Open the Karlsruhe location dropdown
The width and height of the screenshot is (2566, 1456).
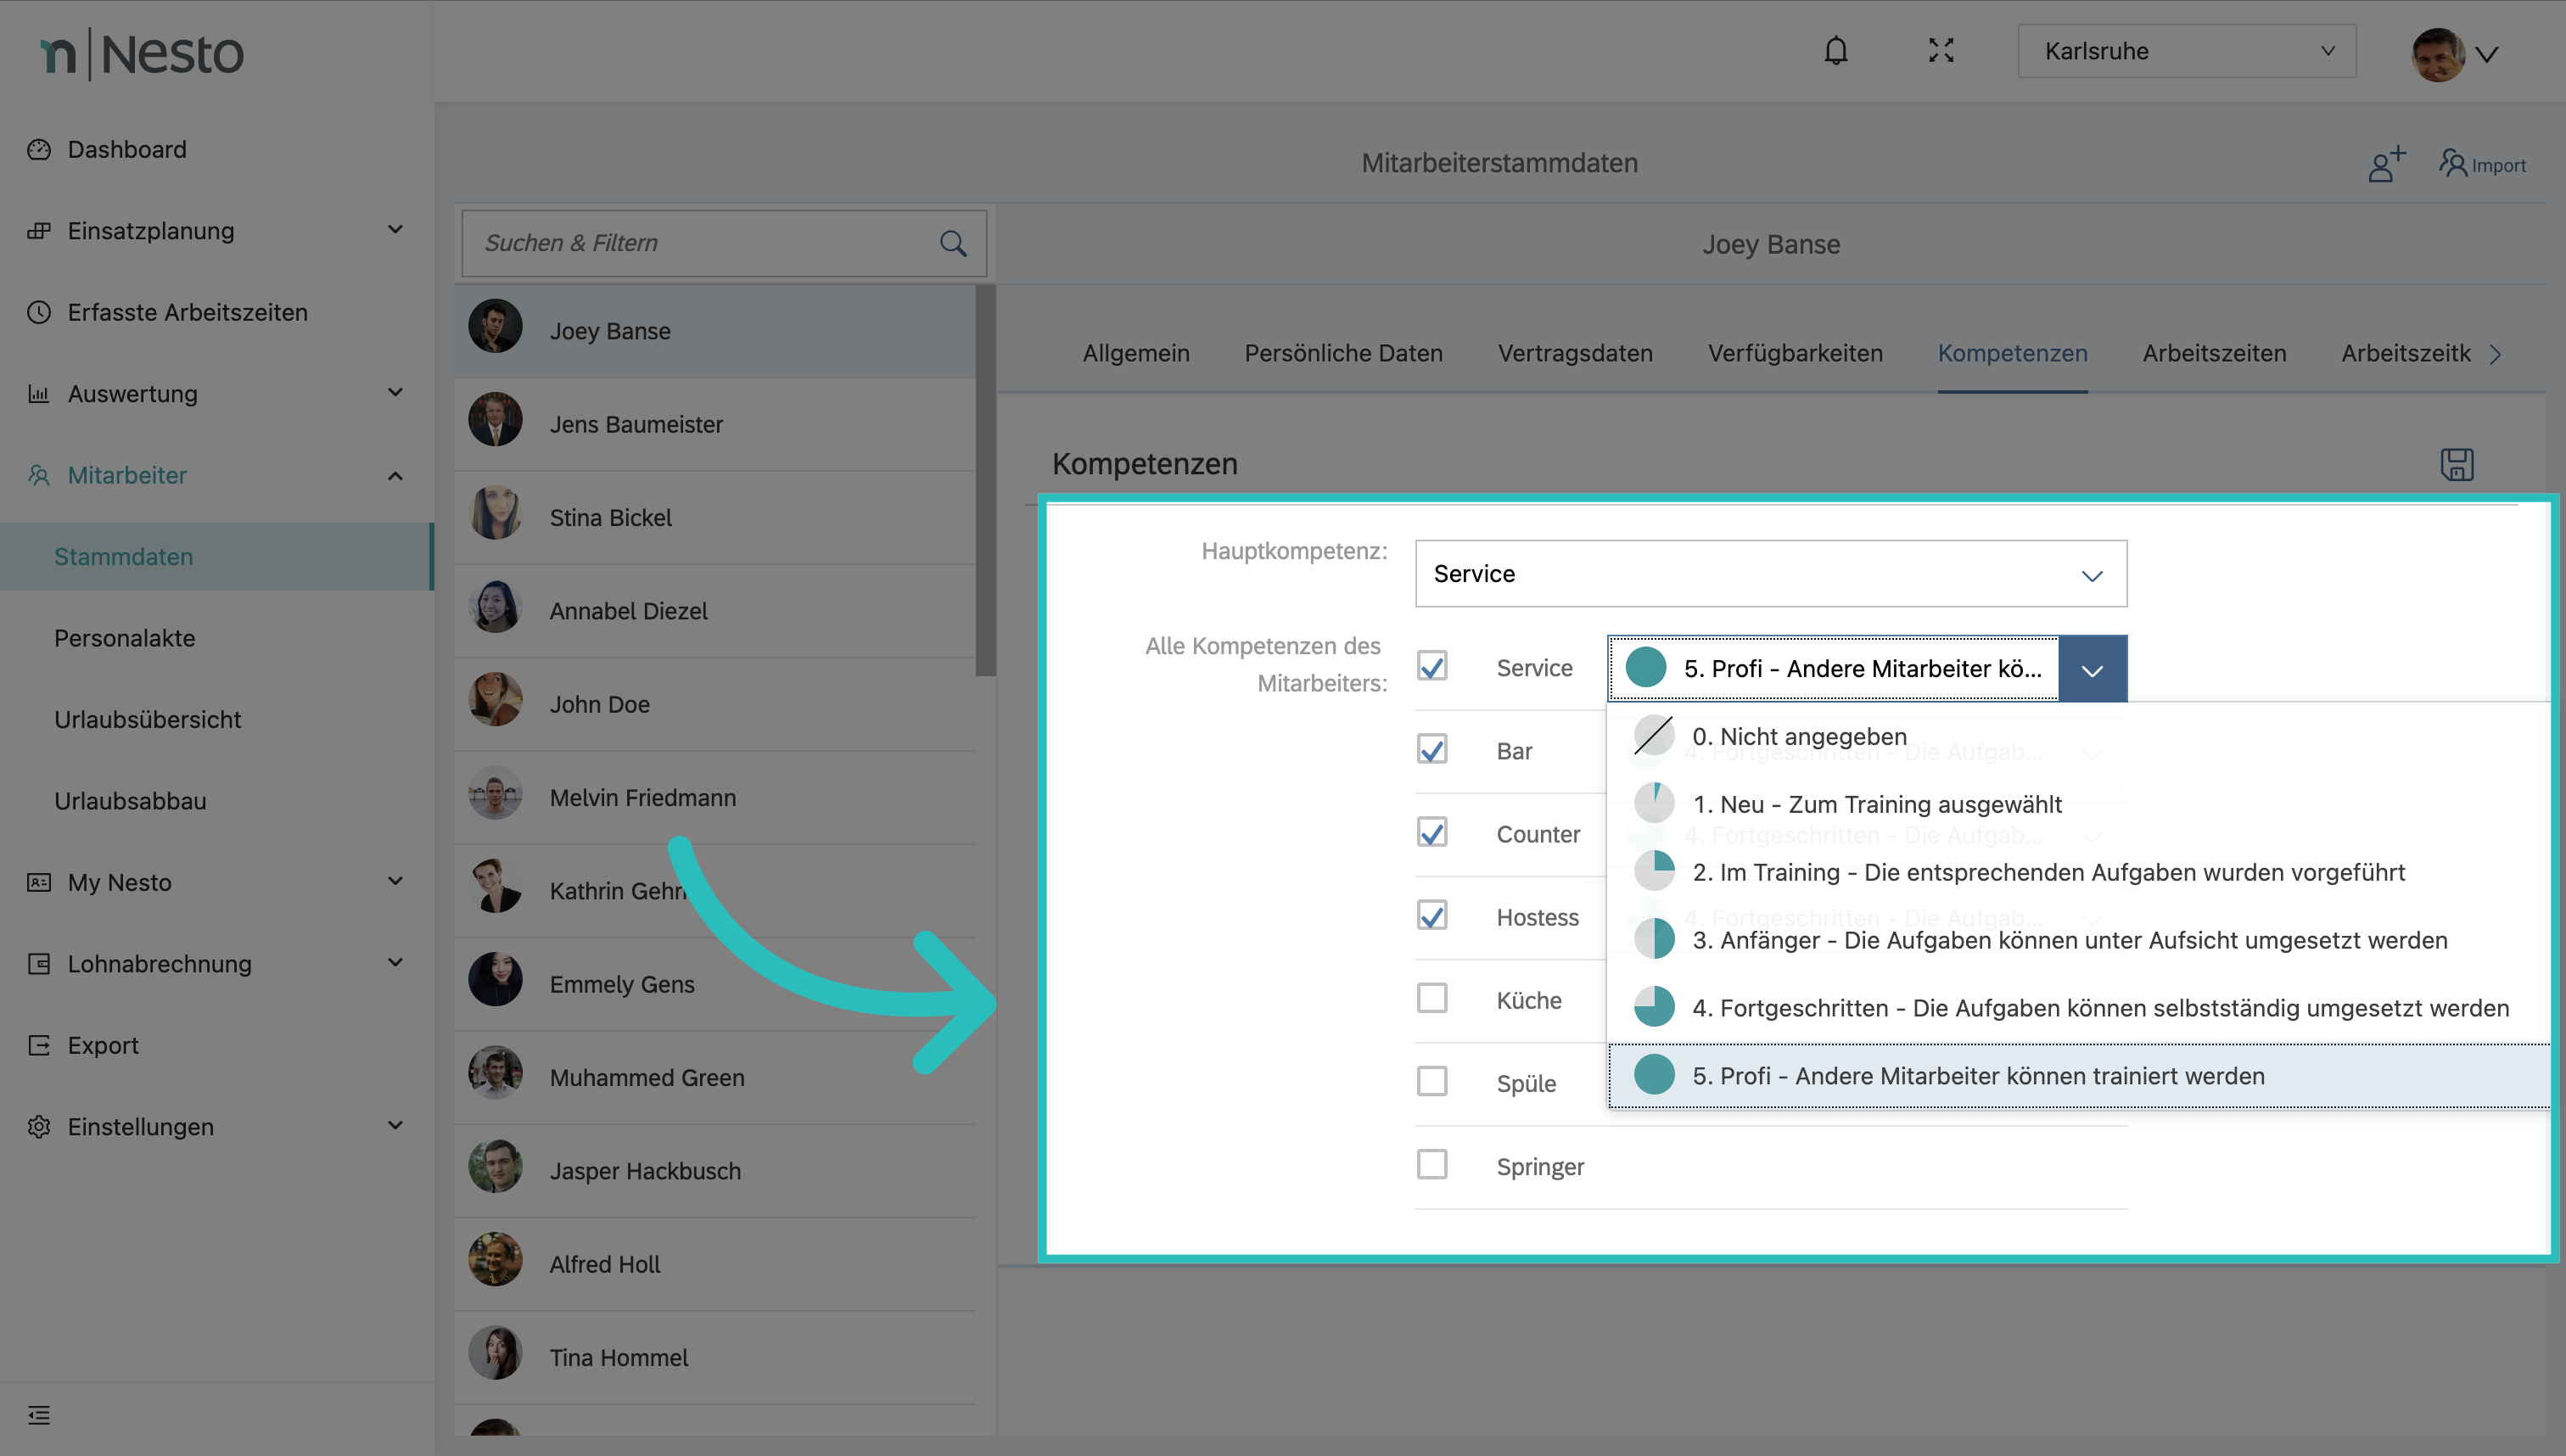click(x=2186, y=51)
